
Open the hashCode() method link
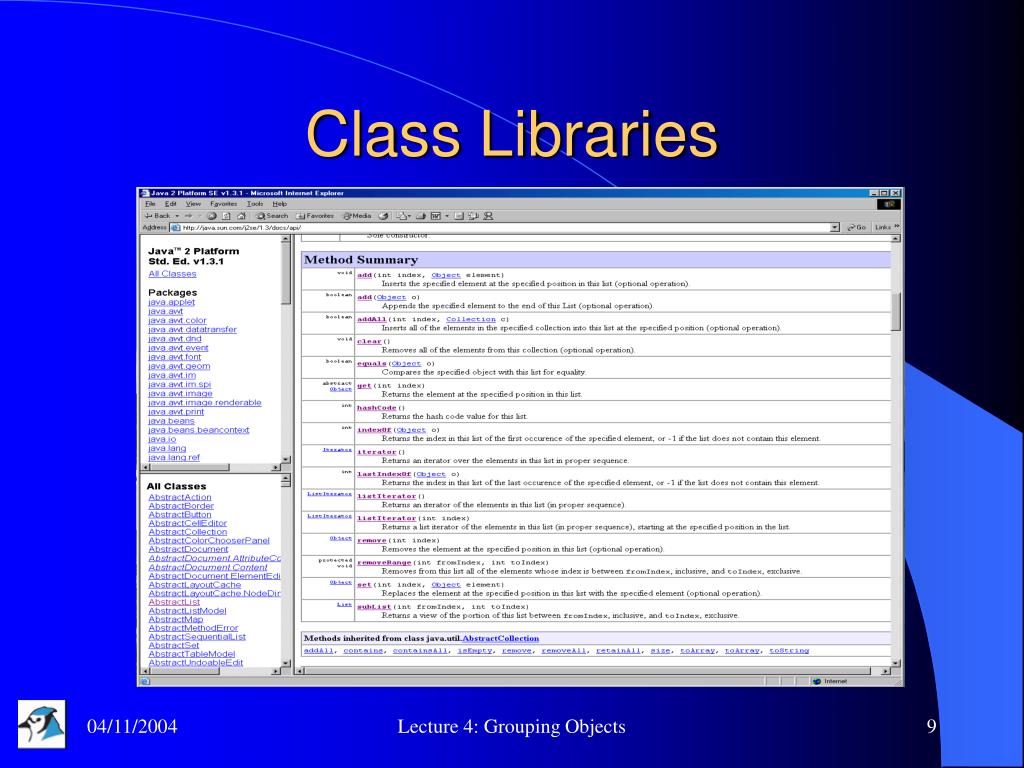tap(377, 408)
